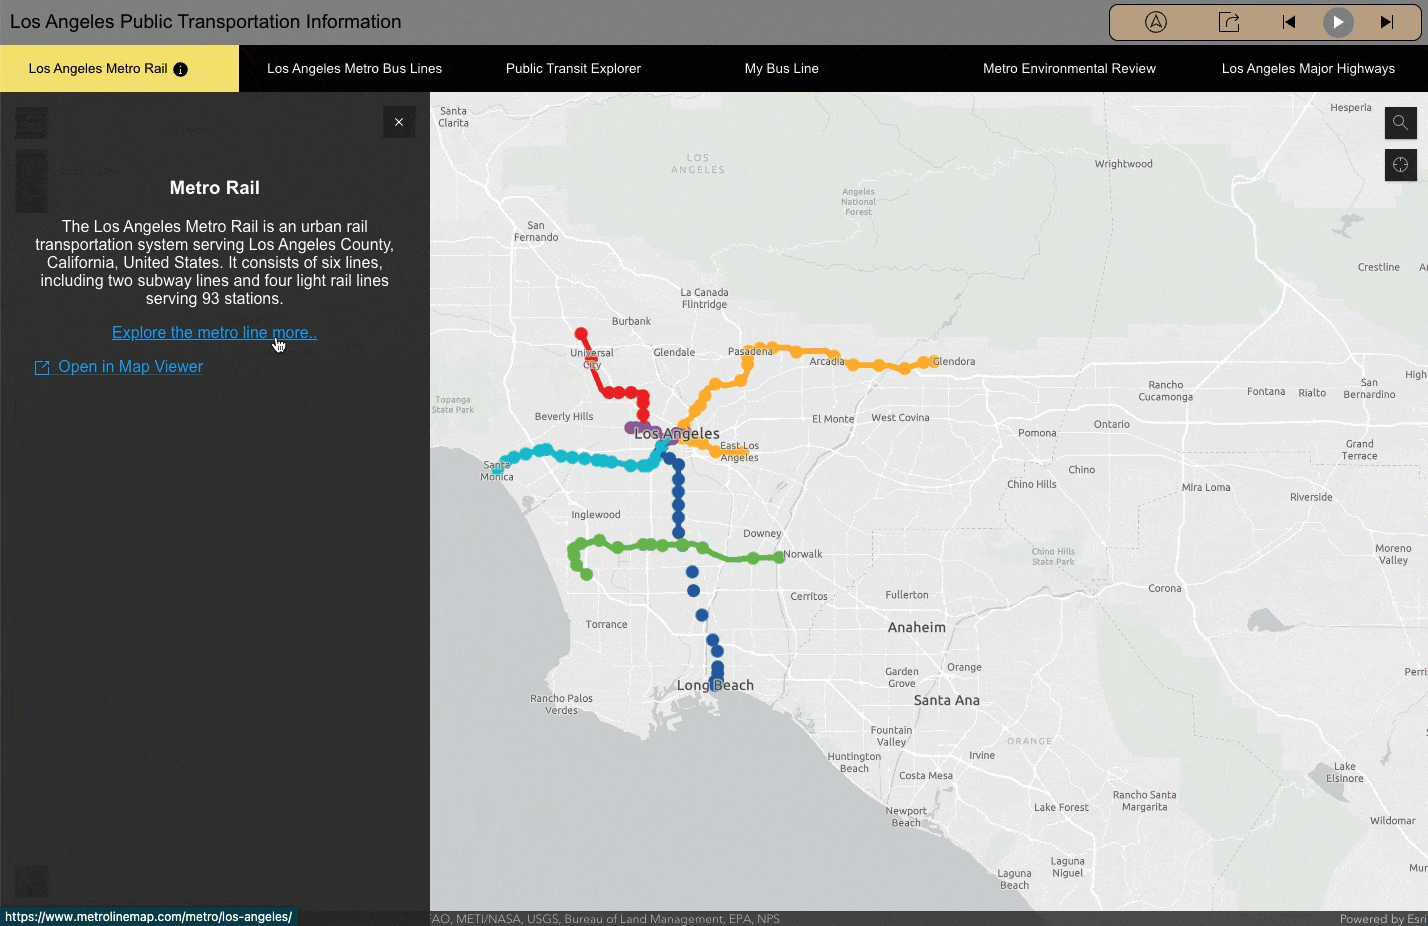The image size is (1428, 926).
Task: Switch to Los Angeles Metro Bus Lines tab
Action: 354,69
